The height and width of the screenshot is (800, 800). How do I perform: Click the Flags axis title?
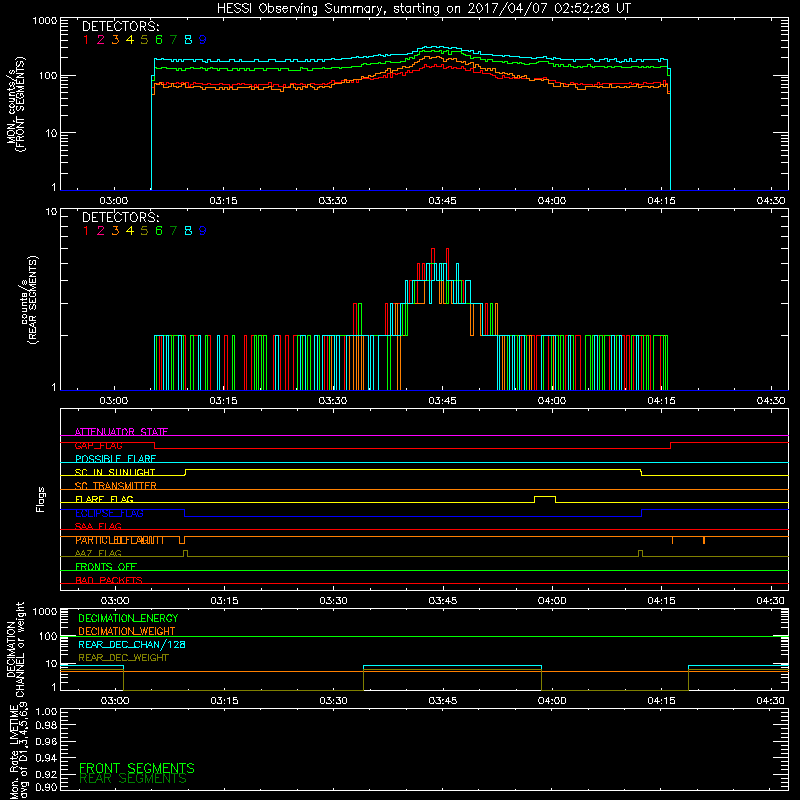41,499
